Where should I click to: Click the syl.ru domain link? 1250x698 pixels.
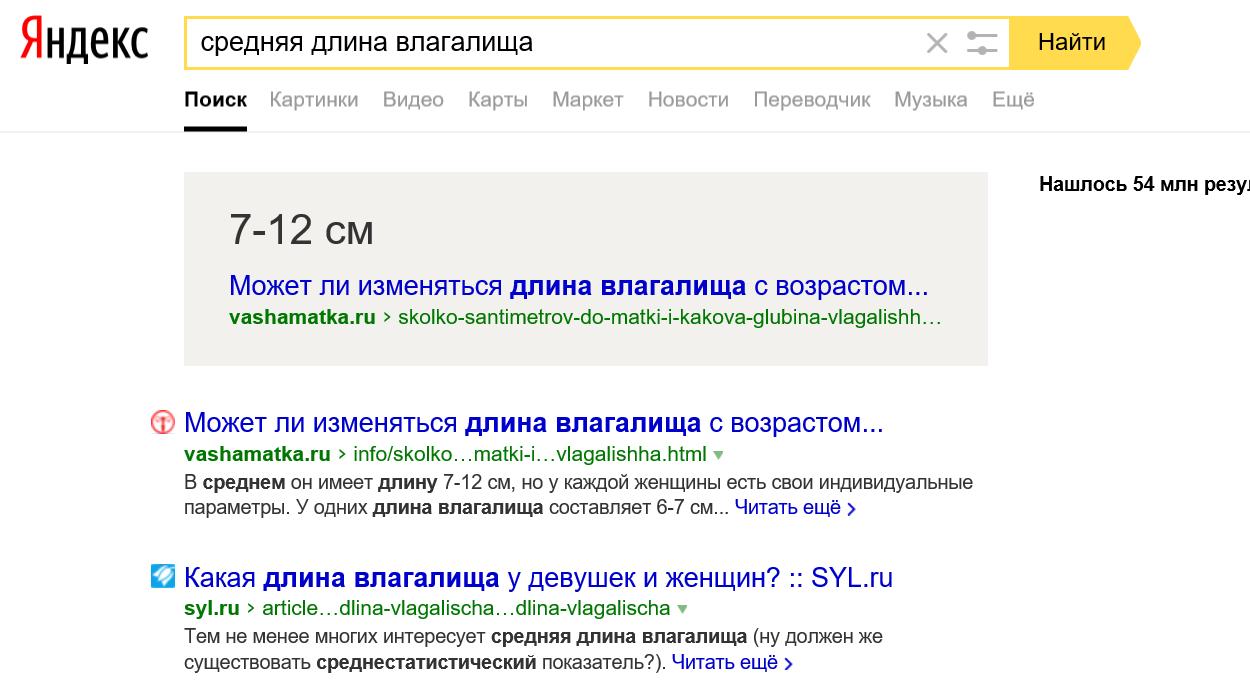tap(212, 608)
